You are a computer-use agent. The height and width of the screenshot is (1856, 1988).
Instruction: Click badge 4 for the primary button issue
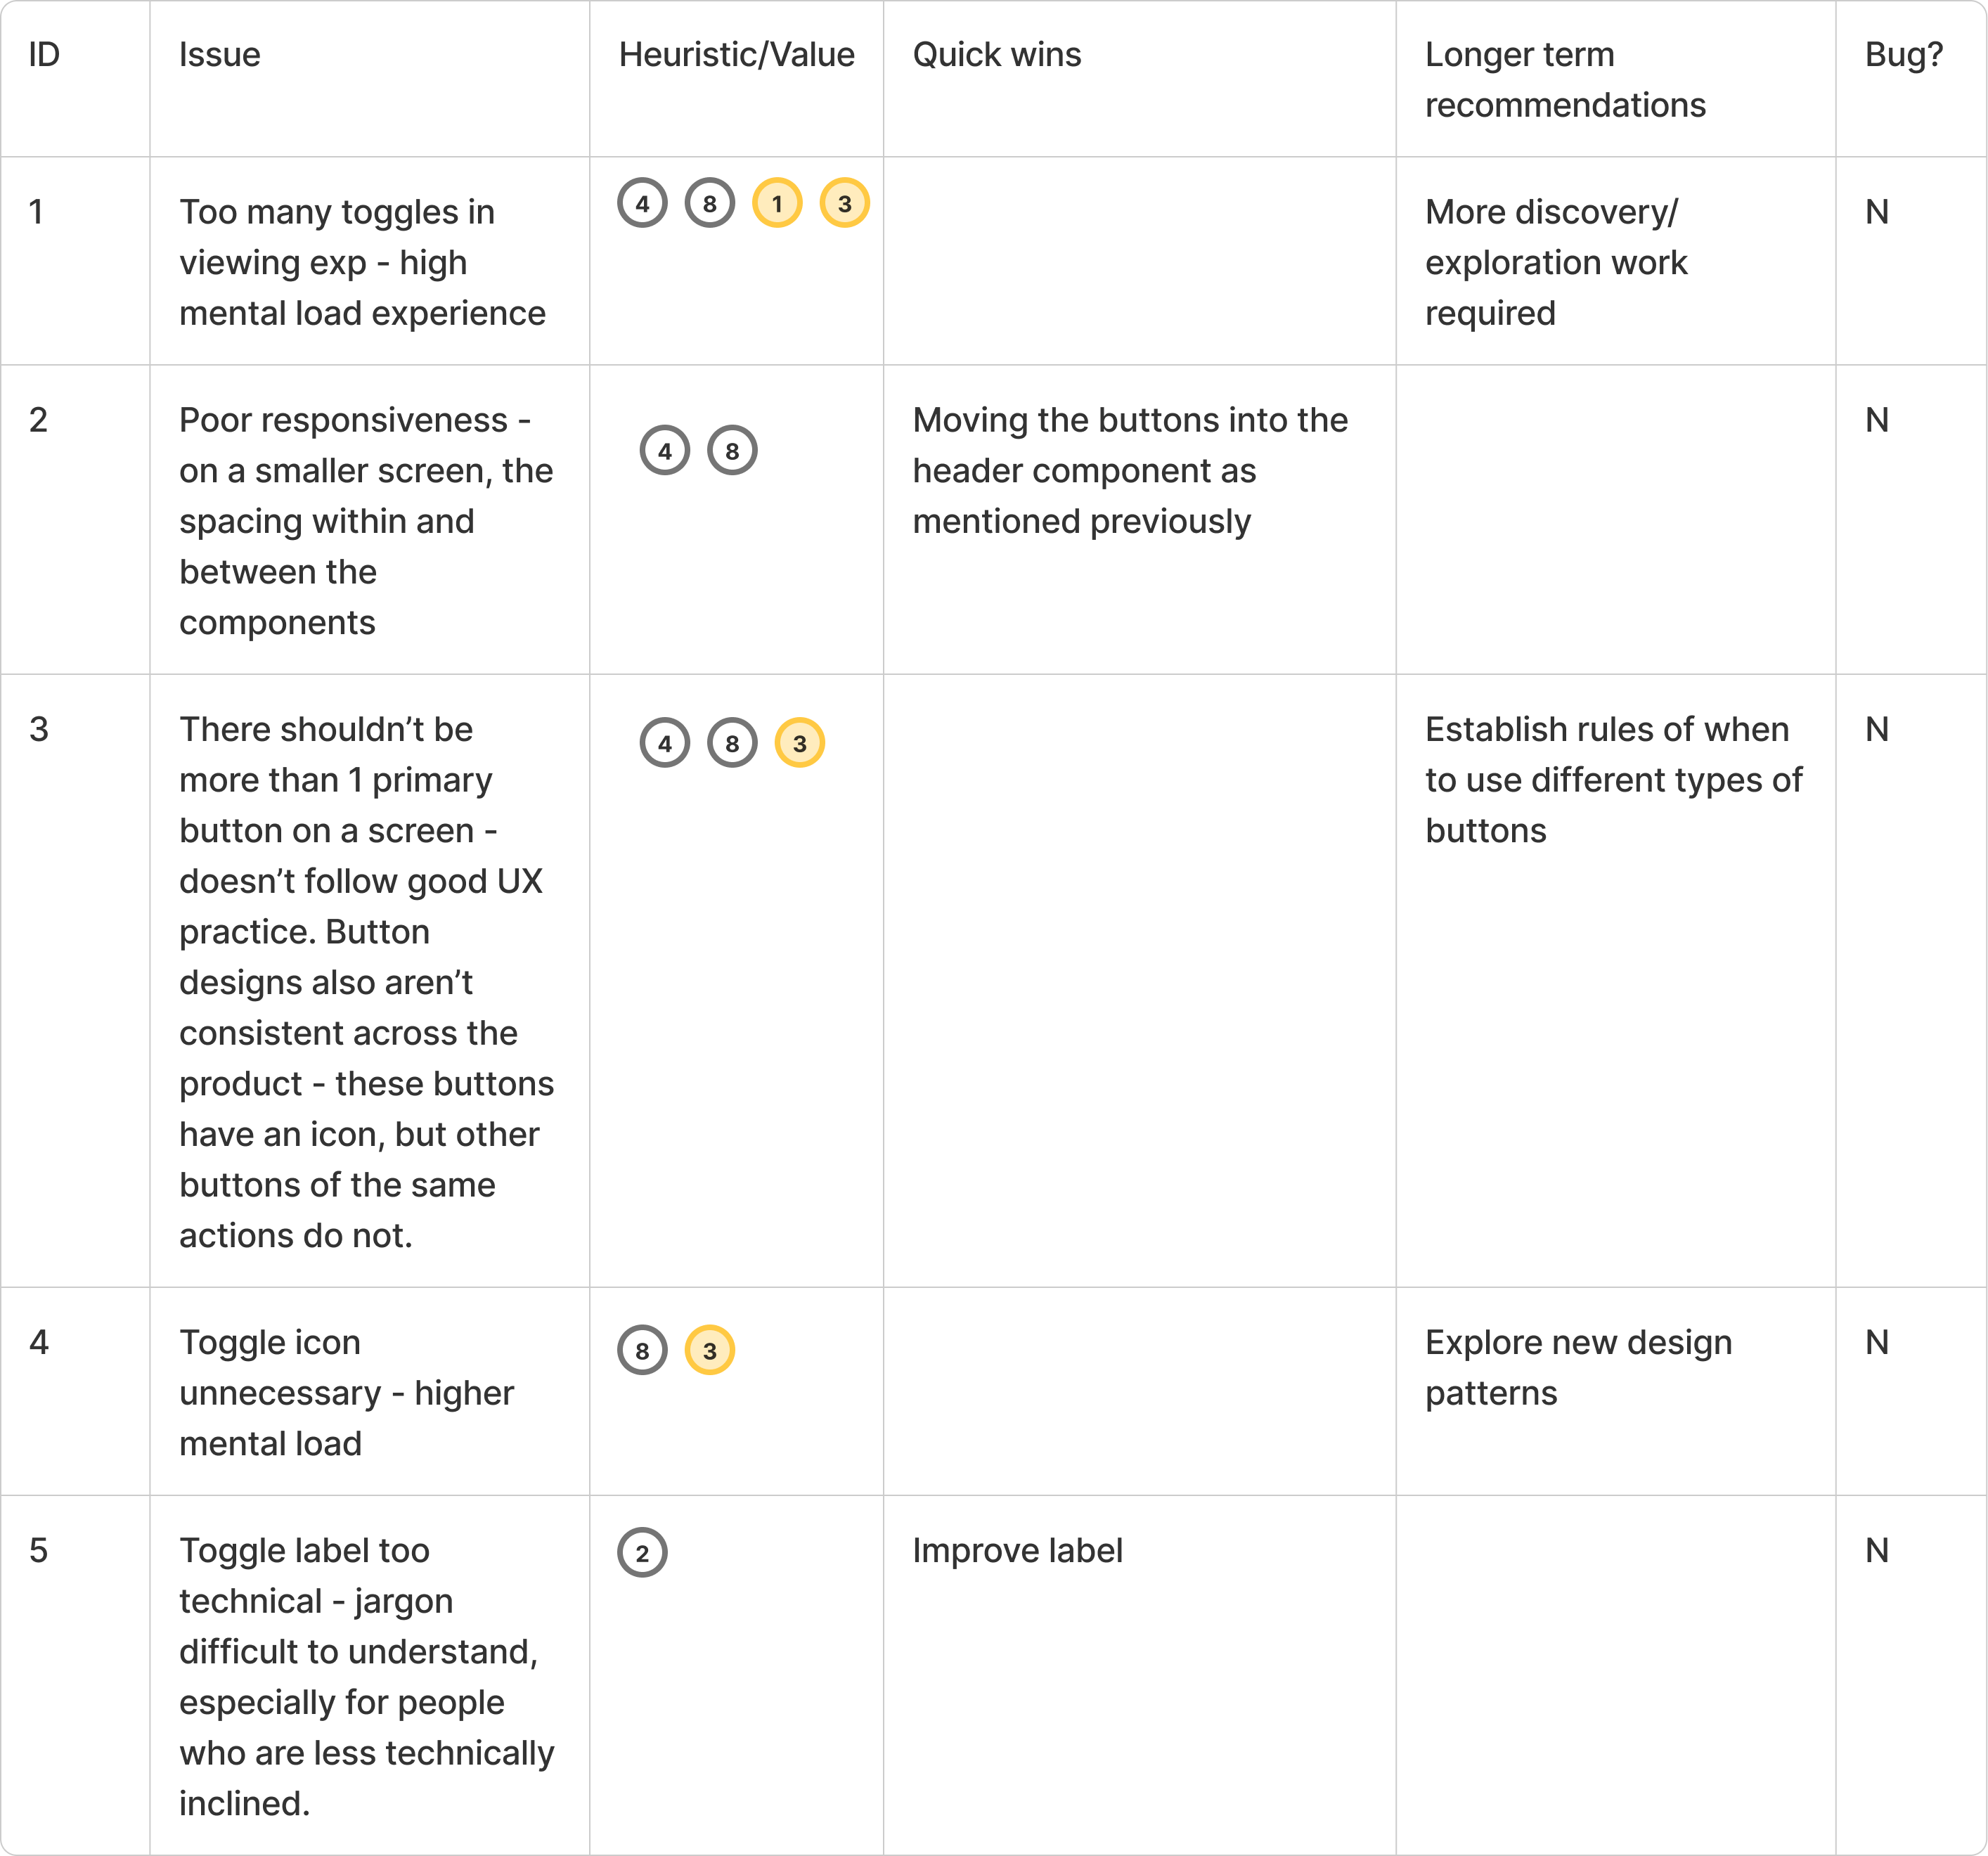(665, 743)
